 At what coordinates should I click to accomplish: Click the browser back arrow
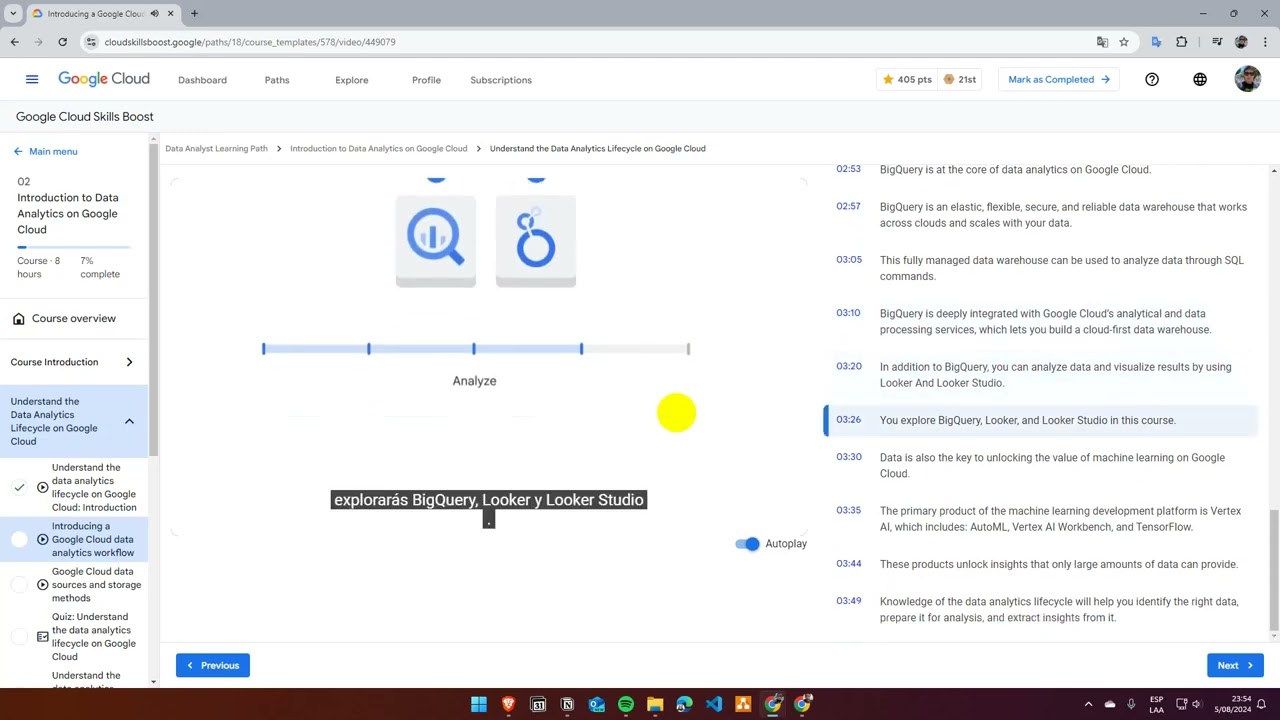[x=15, y=42]
